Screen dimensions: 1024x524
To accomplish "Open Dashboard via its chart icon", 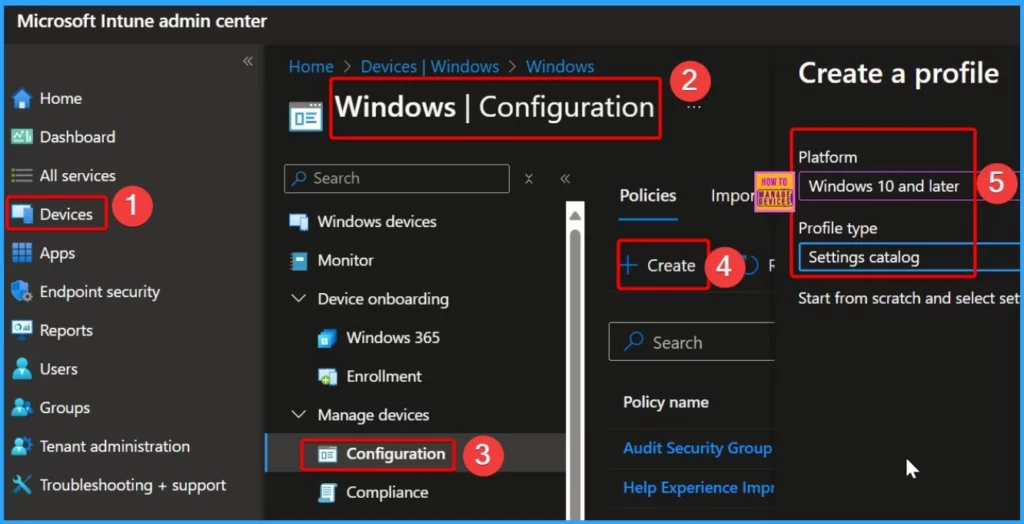I will pyautogui.click(x=22, y=137).
